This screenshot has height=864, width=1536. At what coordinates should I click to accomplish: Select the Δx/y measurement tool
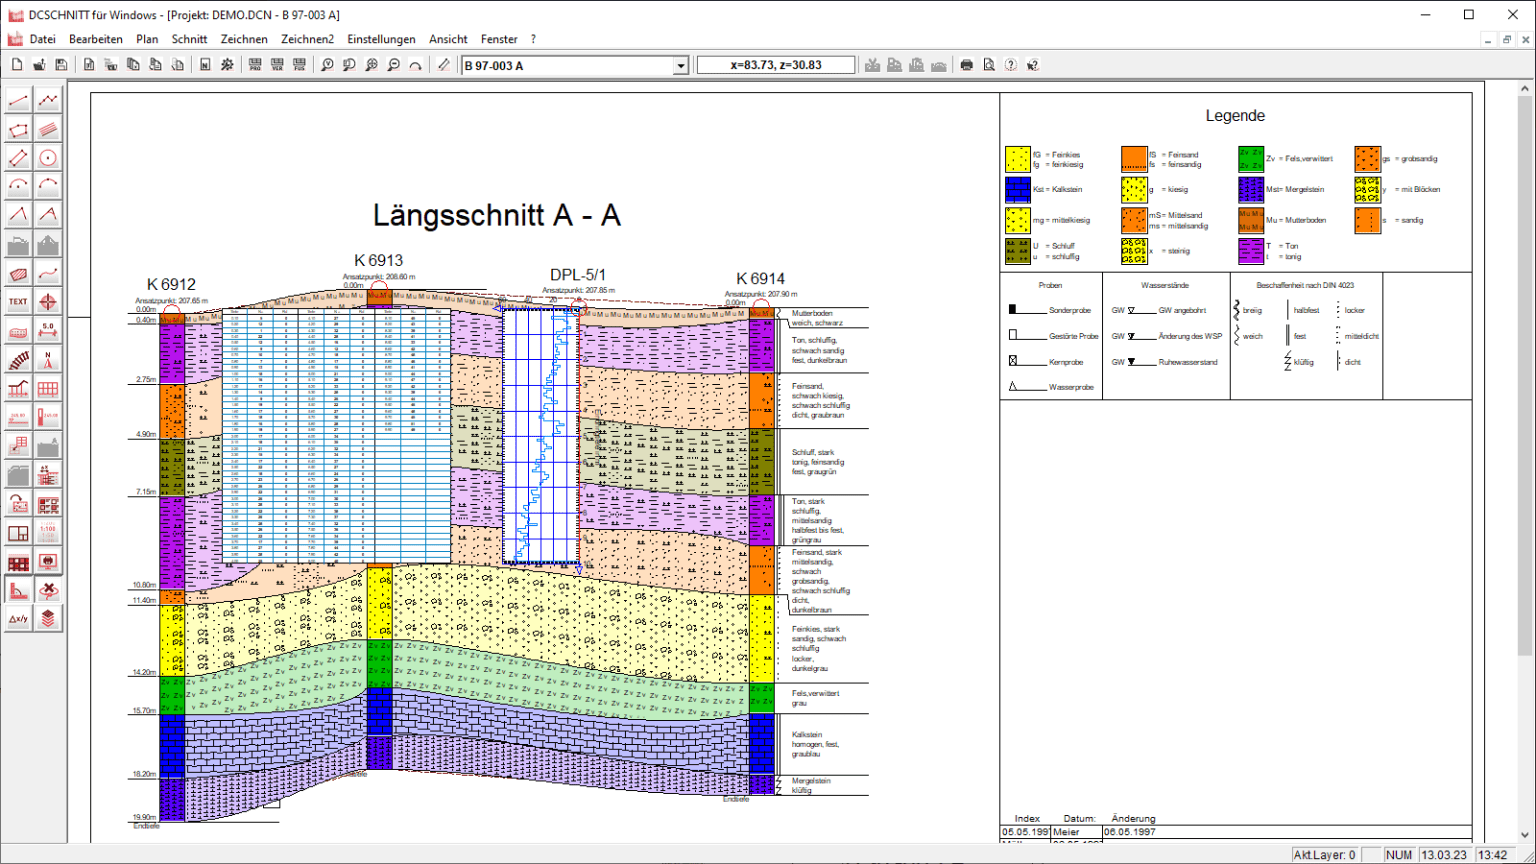(18, 619)
